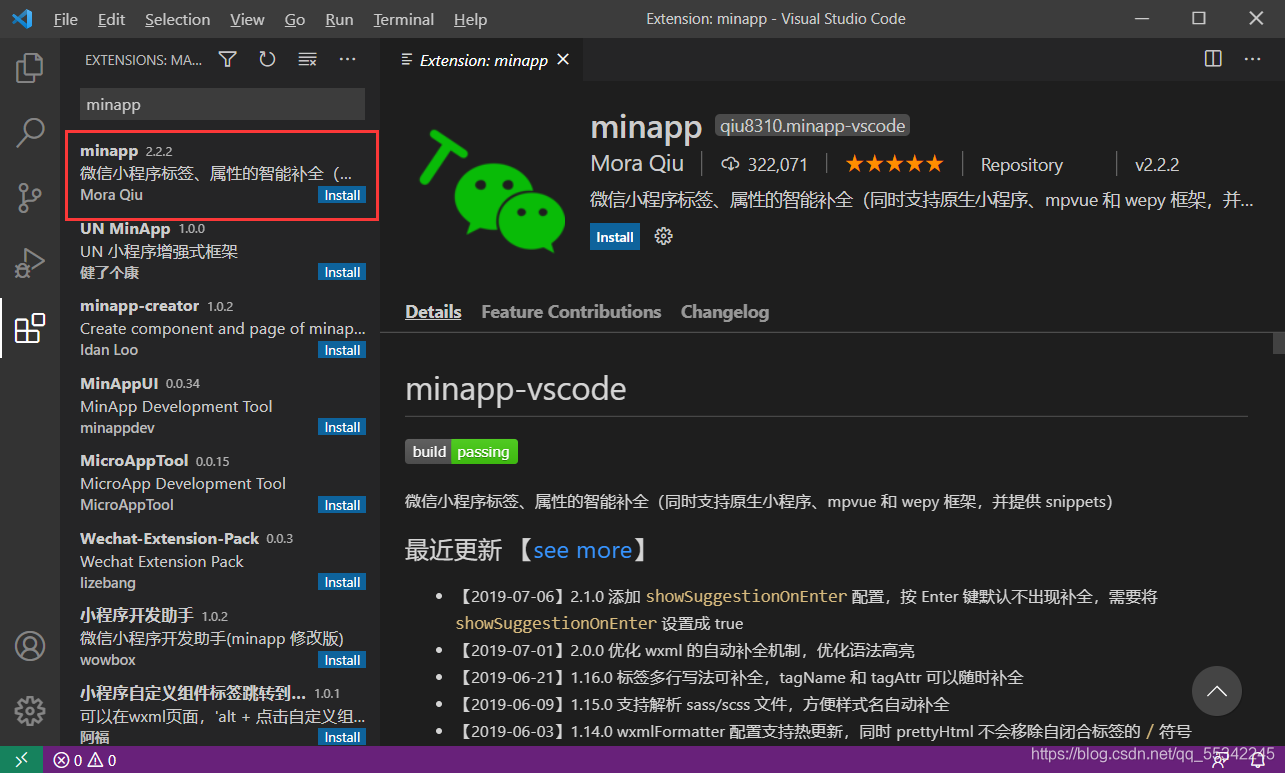The image size is (1285, 773).
Task: Open the Search view in the activity bar
Action: tap(30, 132)
